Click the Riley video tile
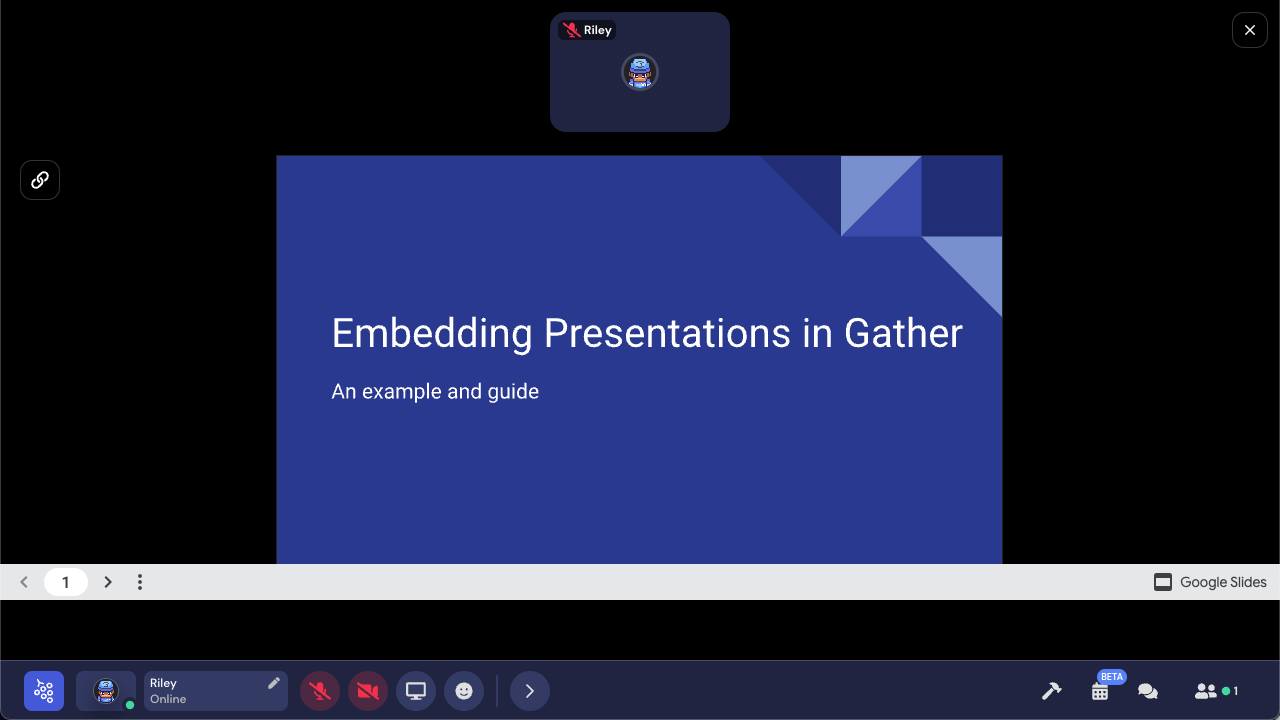 (x=640, y=72)
